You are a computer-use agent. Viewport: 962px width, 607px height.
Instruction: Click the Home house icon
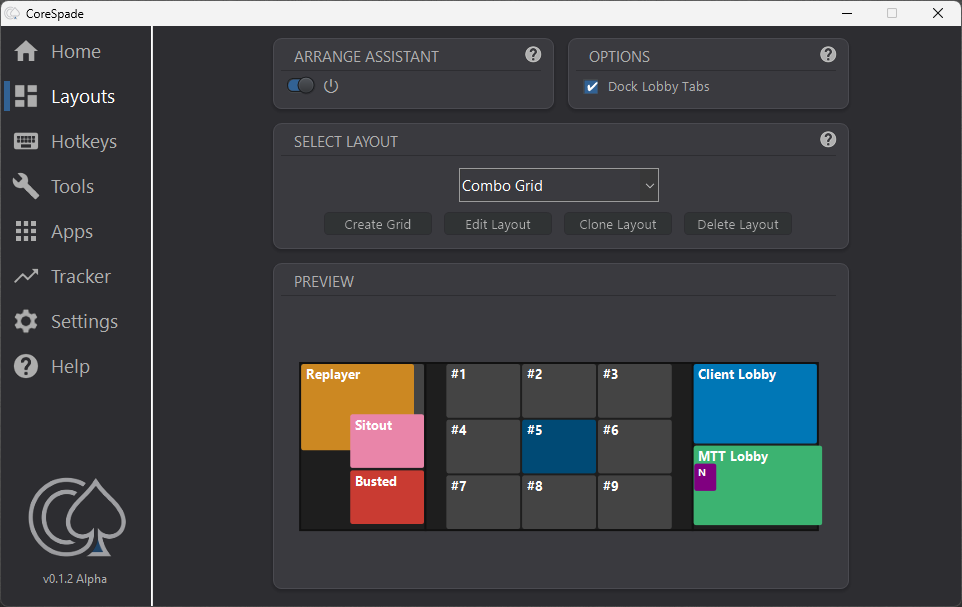point(26,52)
